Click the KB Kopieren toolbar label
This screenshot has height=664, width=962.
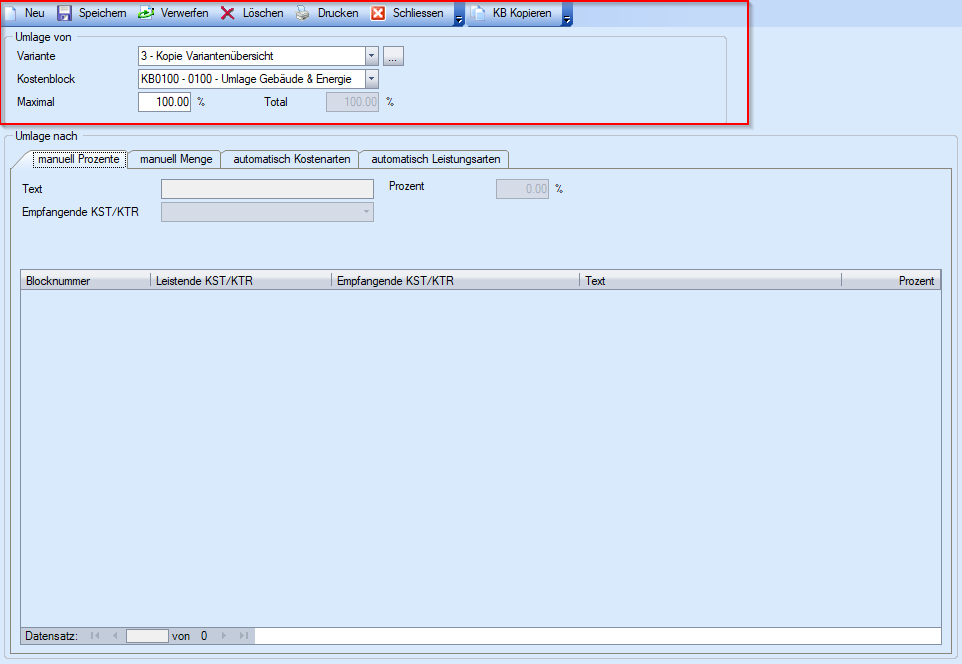pos(521,13)
